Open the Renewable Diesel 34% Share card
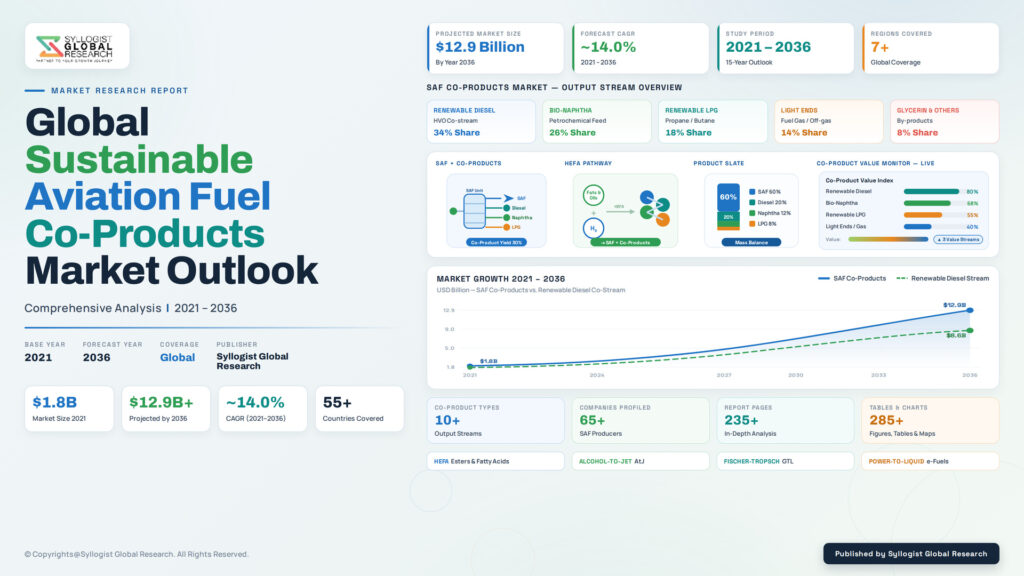The image size is (1024, 576). 481,121
